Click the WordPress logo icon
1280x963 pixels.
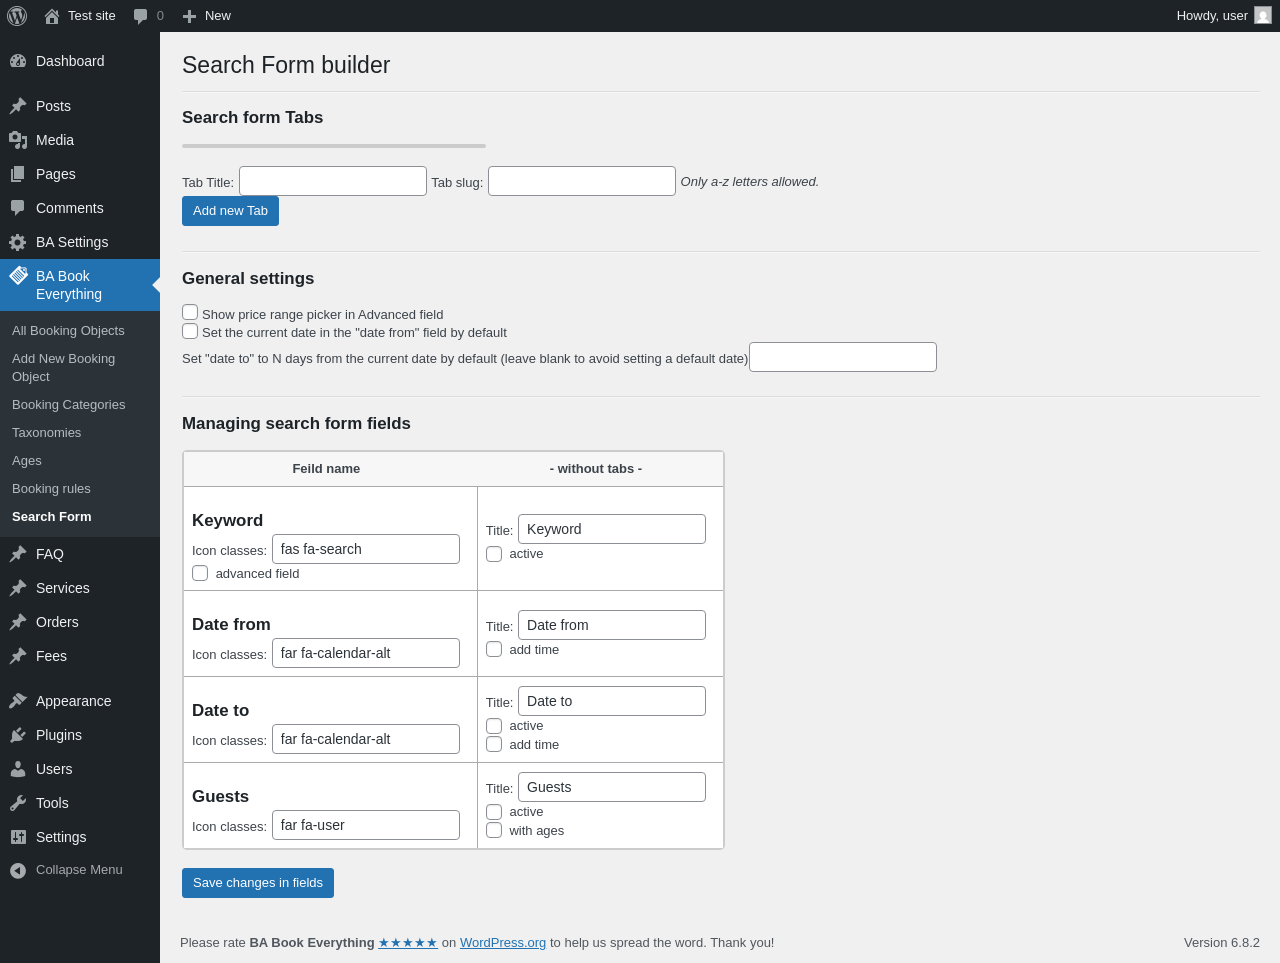tap(17, 16)
